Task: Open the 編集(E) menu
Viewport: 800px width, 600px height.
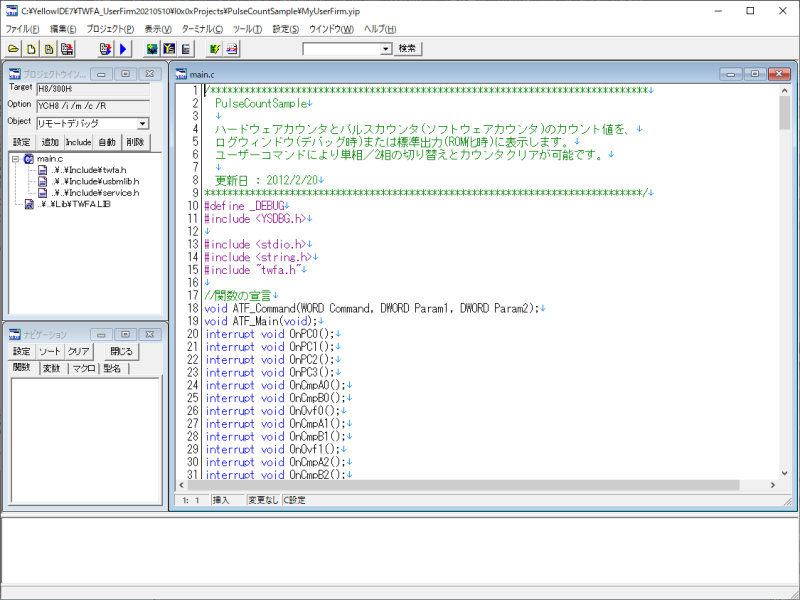Action: (63, 29)
